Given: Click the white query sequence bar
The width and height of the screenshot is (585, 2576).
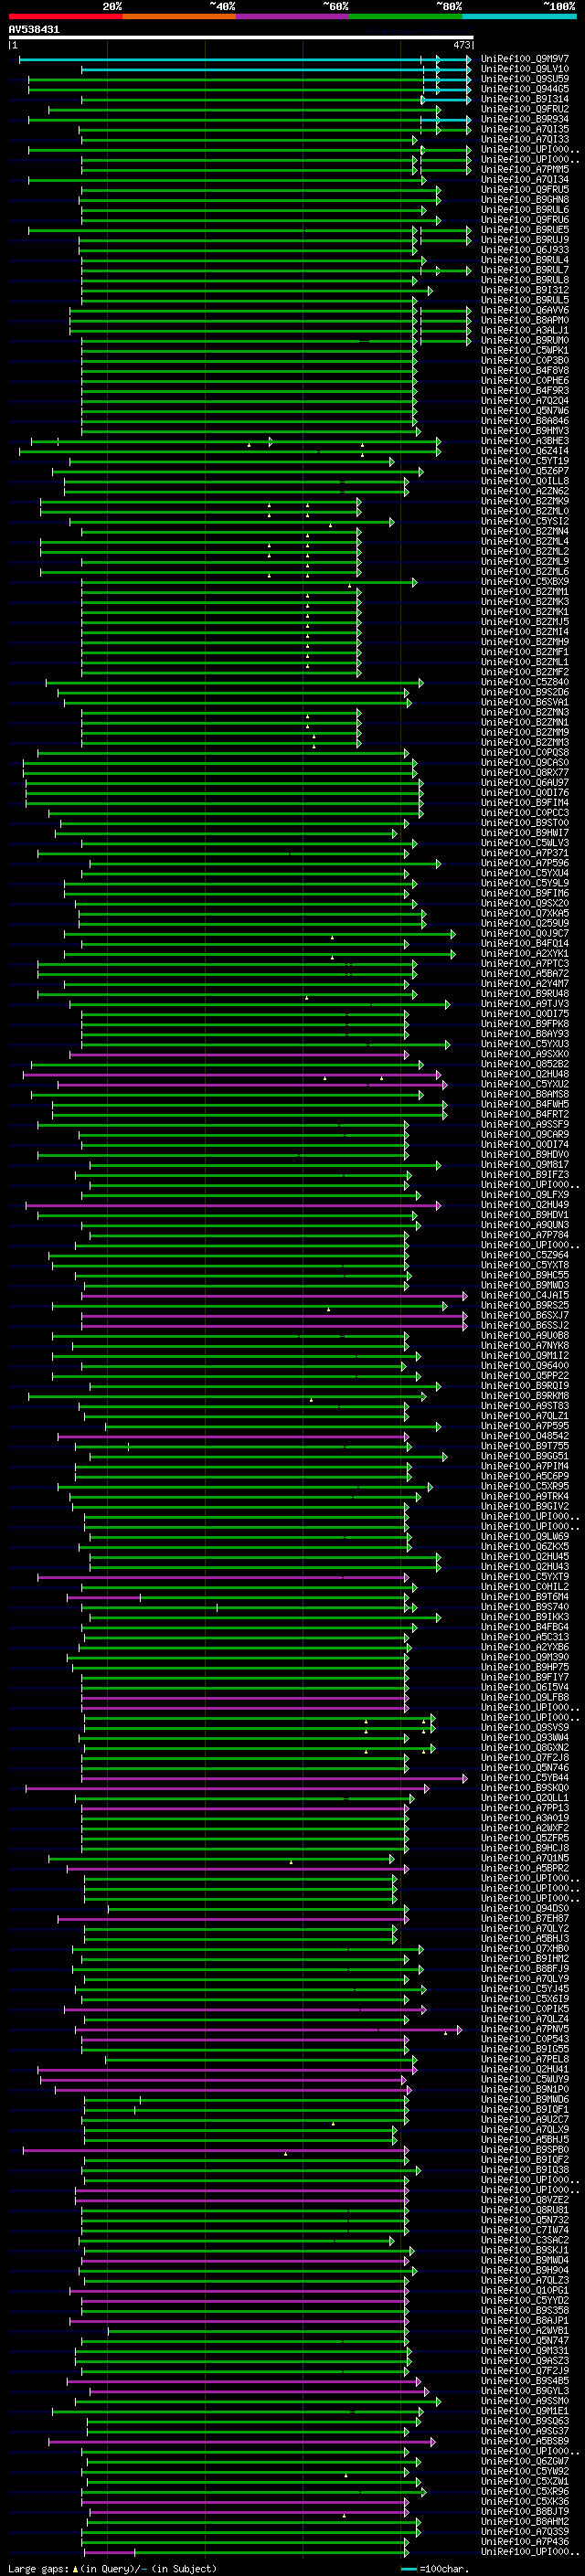Looking at the screenshot, I should point(241,38).
